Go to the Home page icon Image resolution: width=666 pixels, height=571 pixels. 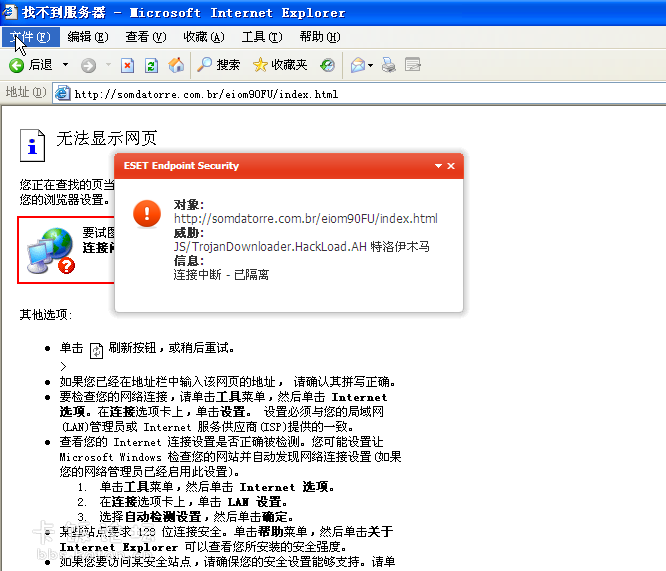click(x=176, y=65)
